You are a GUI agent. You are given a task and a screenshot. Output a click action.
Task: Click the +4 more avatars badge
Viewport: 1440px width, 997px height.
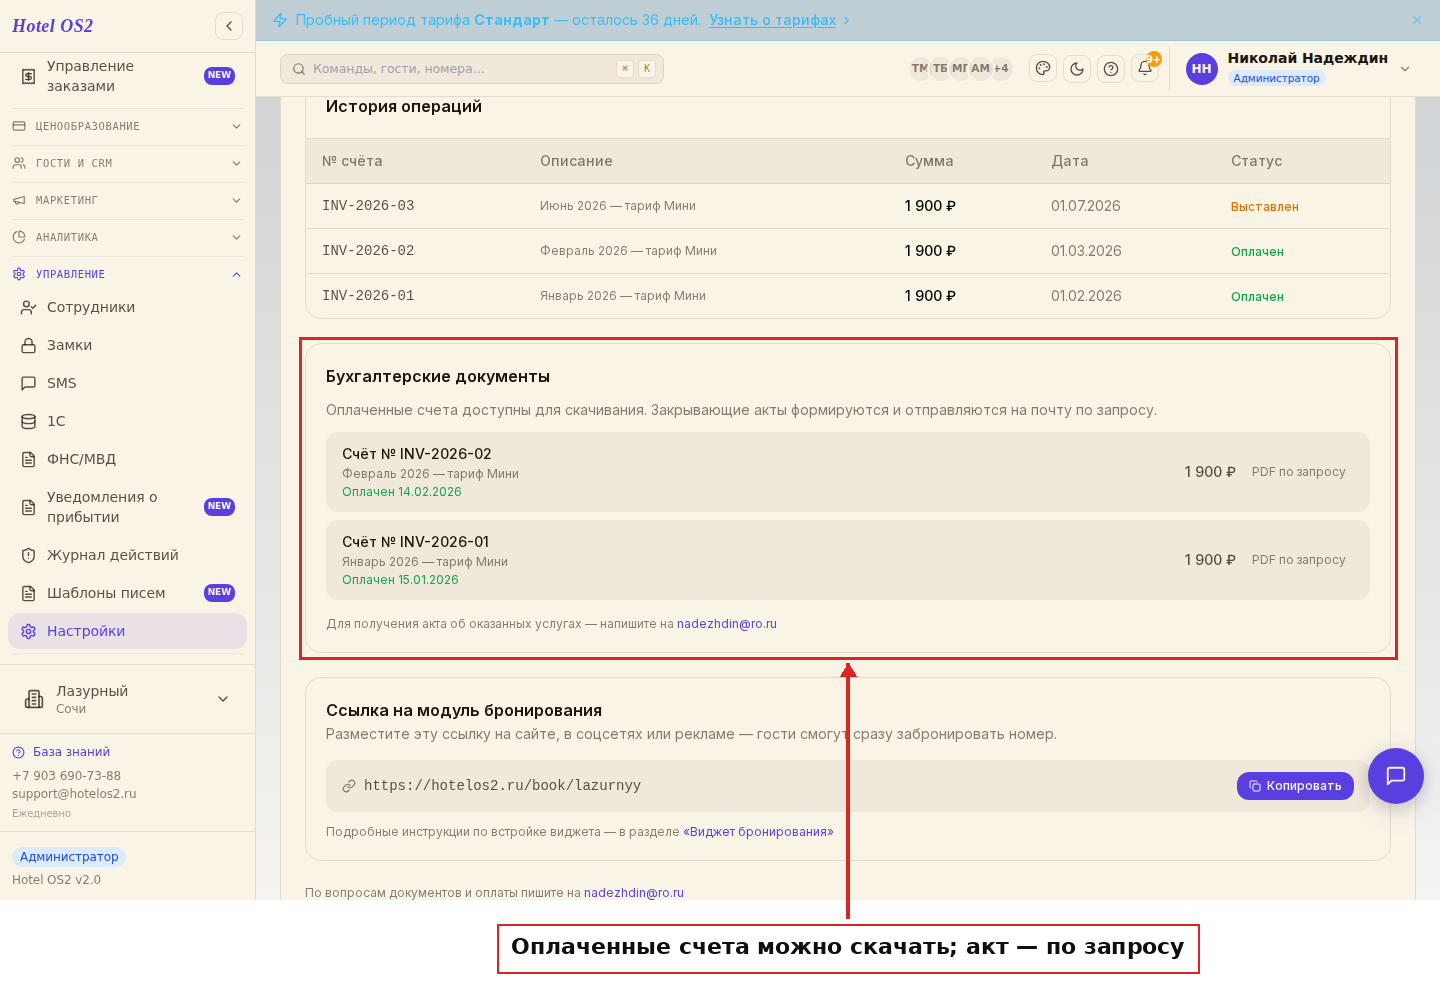point(1001,69)
